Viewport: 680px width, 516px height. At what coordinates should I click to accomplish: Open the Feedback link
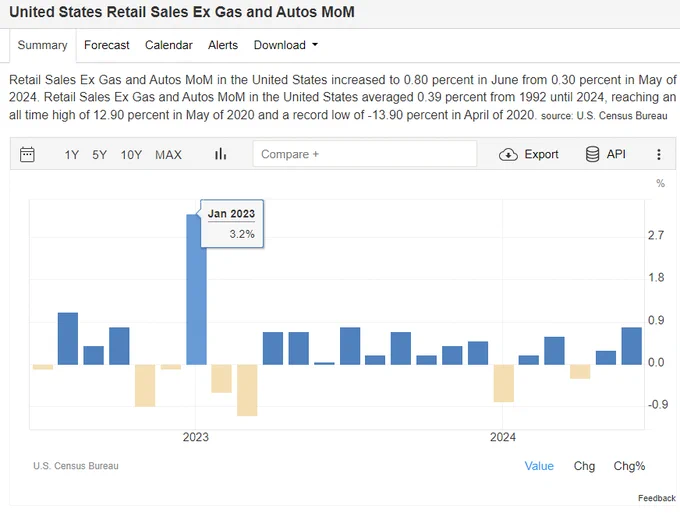click(657, 498)
